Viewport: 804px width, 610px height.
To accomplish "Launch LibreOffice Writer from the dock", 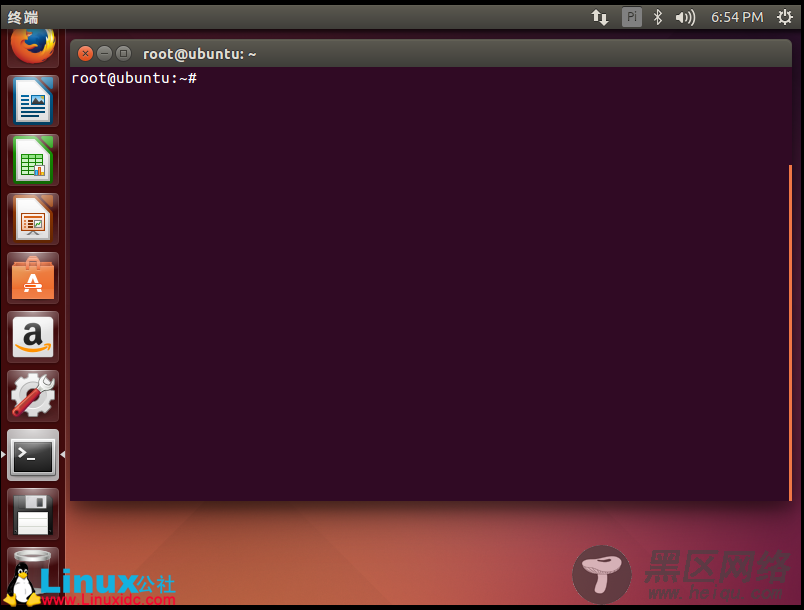I will point(33,101).
